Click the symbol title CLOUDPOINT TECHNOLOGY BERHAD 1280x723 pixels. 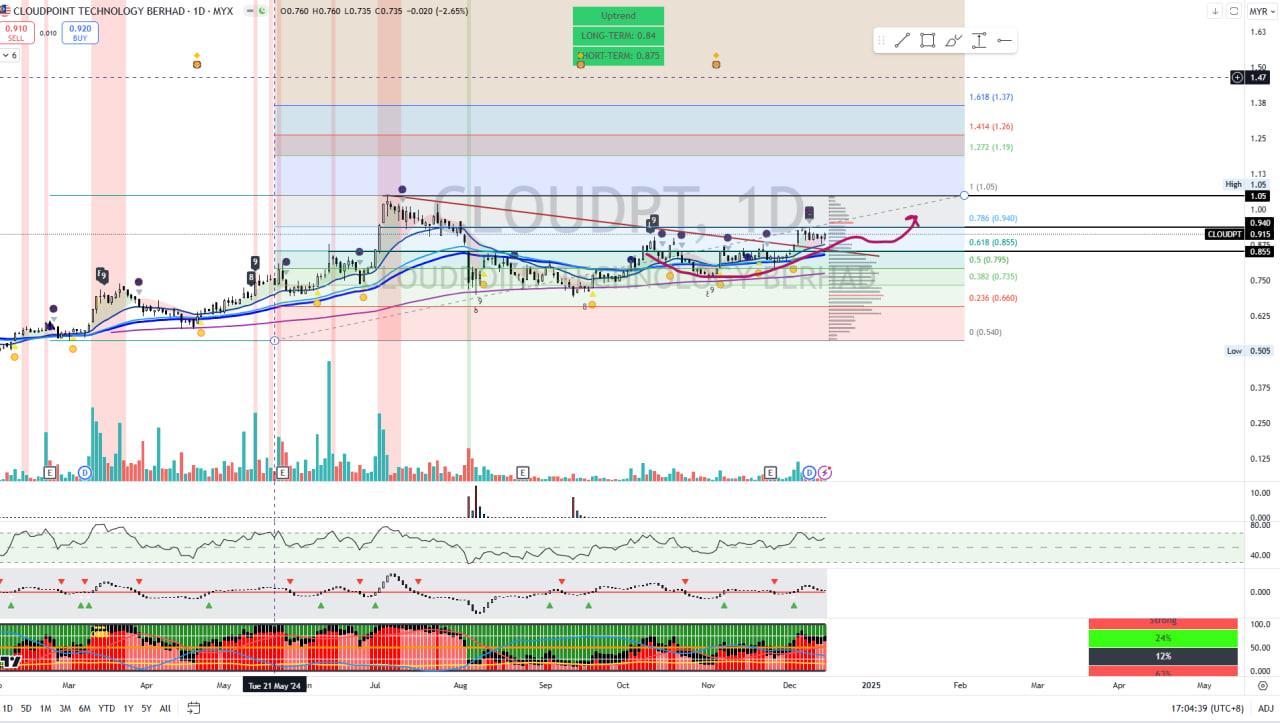100,11
